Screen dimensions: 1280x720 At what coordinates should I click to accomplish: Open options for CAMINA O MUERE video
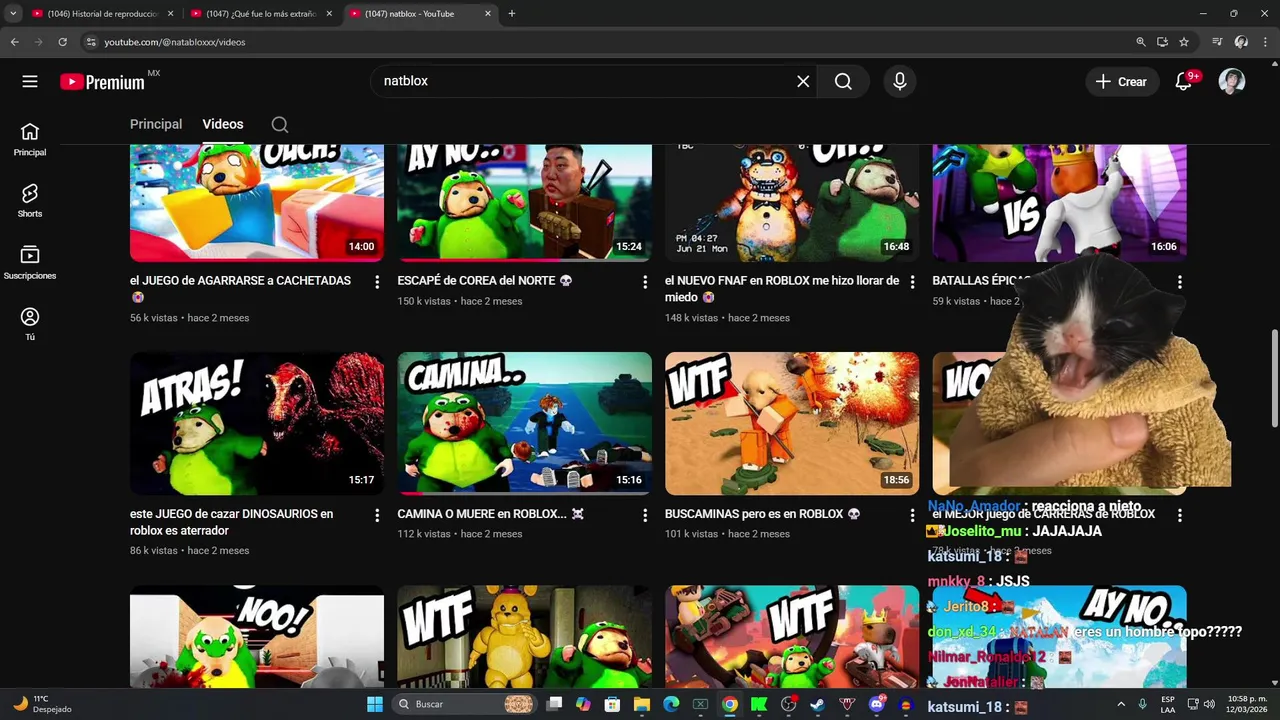645,516
